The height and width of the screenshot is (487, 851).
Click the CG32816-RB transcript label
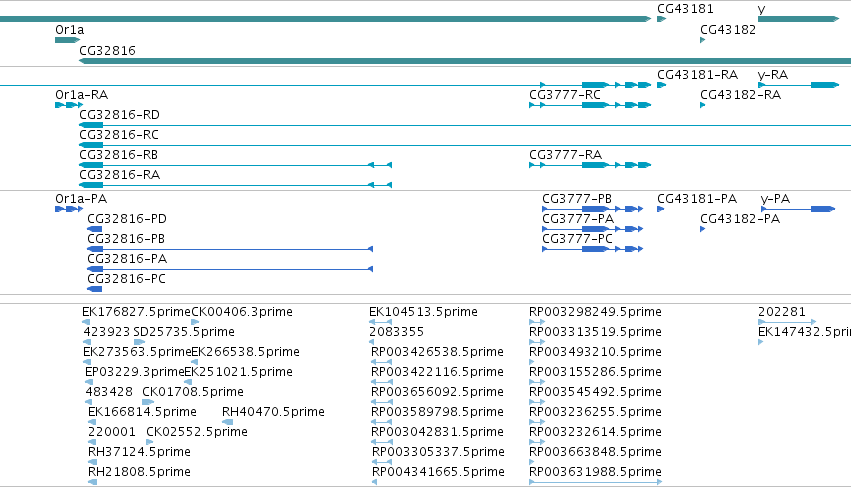click(x=118, y=155)
